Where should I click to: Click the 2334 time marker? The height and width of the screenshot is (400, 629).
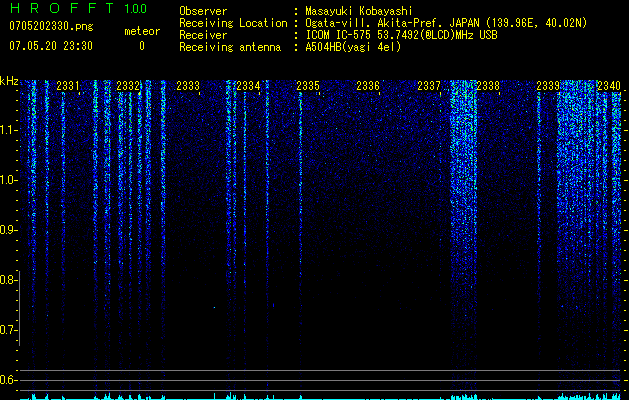point(248,86)
